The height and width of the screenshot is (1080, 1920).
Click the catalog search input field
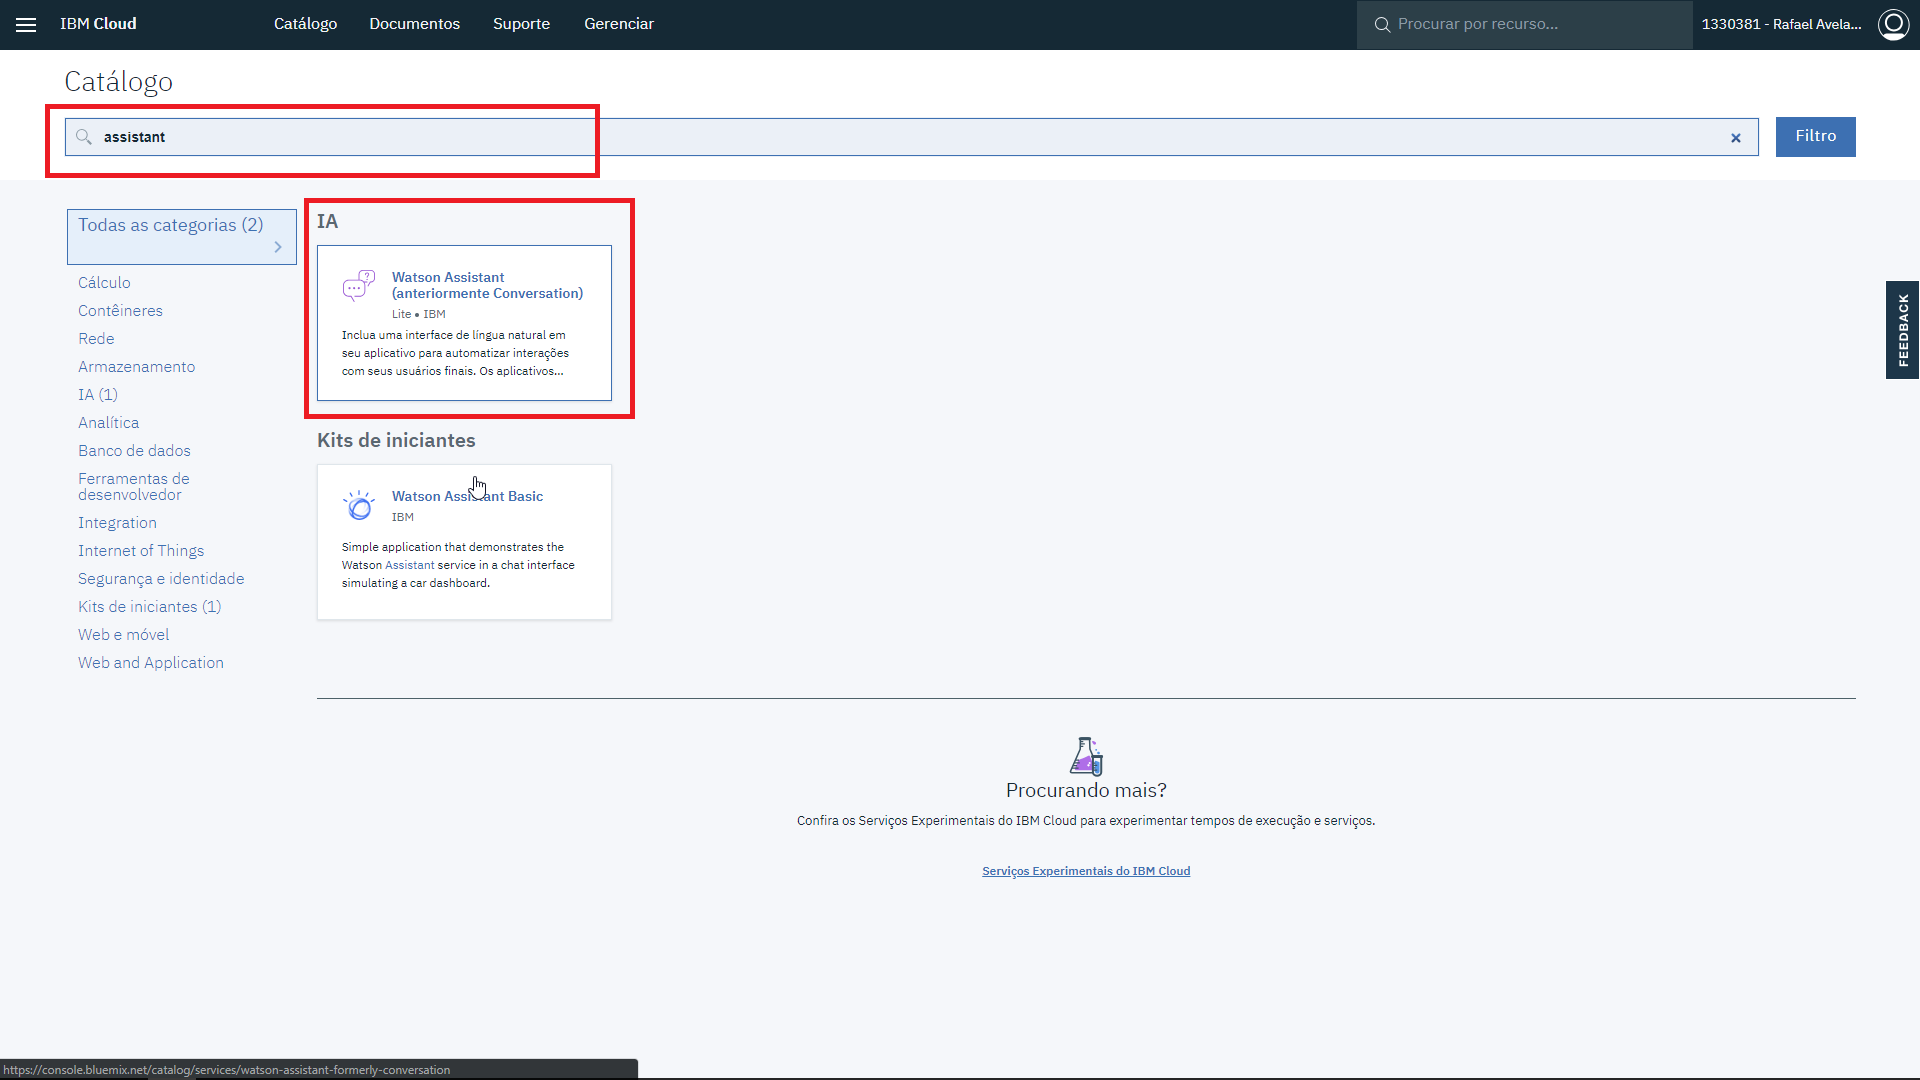tap(911, 137)
